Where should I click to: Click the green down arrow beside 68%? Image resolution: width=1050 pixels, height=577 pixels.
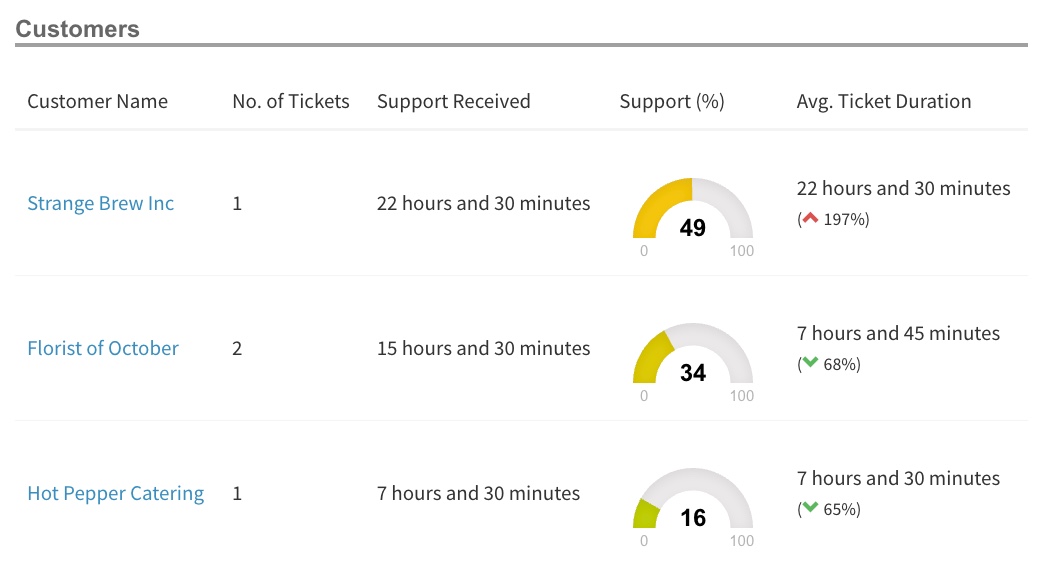pos(810,364)
